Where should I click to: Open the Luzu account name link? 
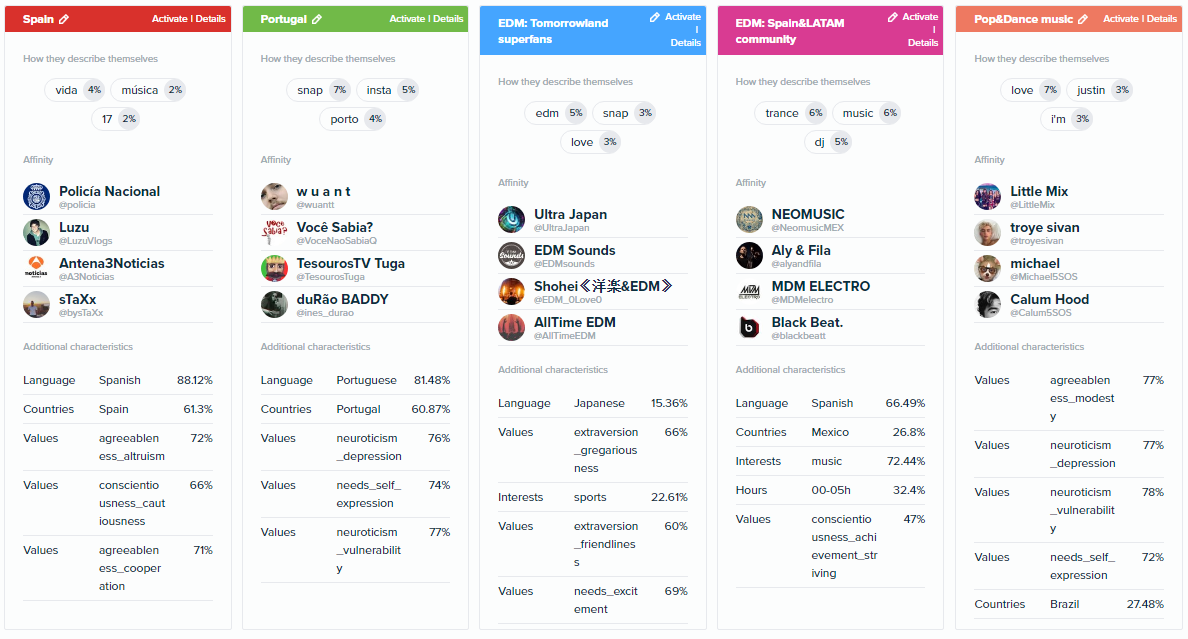pyautogui.click(x=74, y=227)
